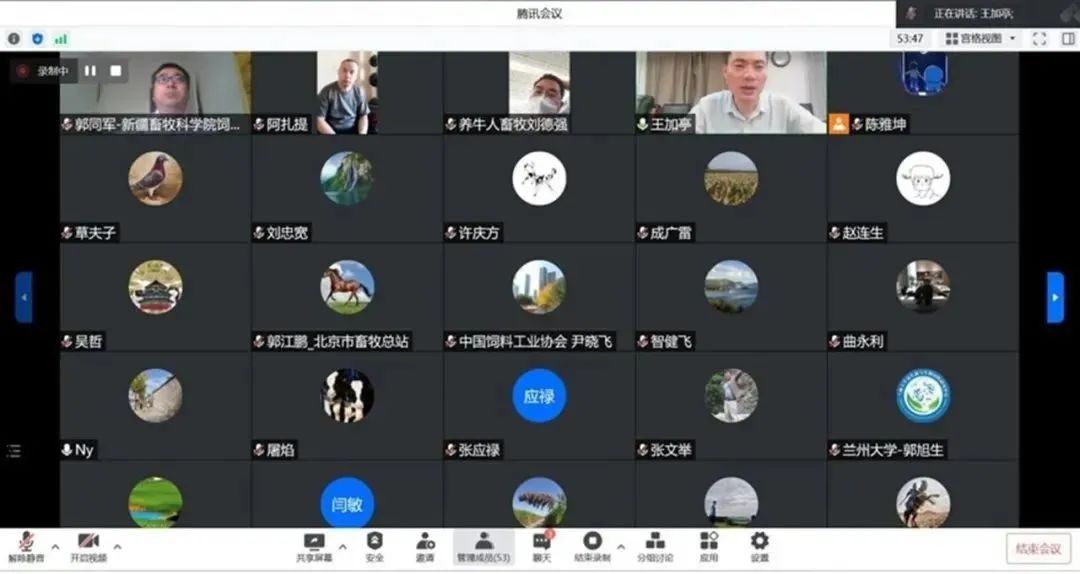Image resolution: width=1080 pixels, height=574 pixels.
Task: Unmute the microphone (解除静音)
Action: (x=26, y=545)
